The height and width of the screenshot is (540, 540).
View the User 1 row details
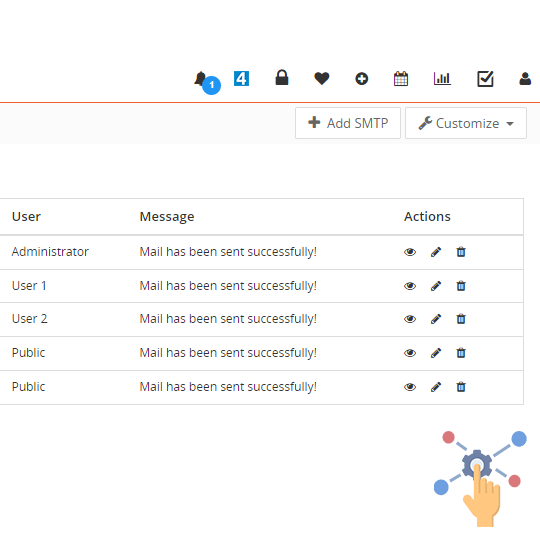click(410, 286)
